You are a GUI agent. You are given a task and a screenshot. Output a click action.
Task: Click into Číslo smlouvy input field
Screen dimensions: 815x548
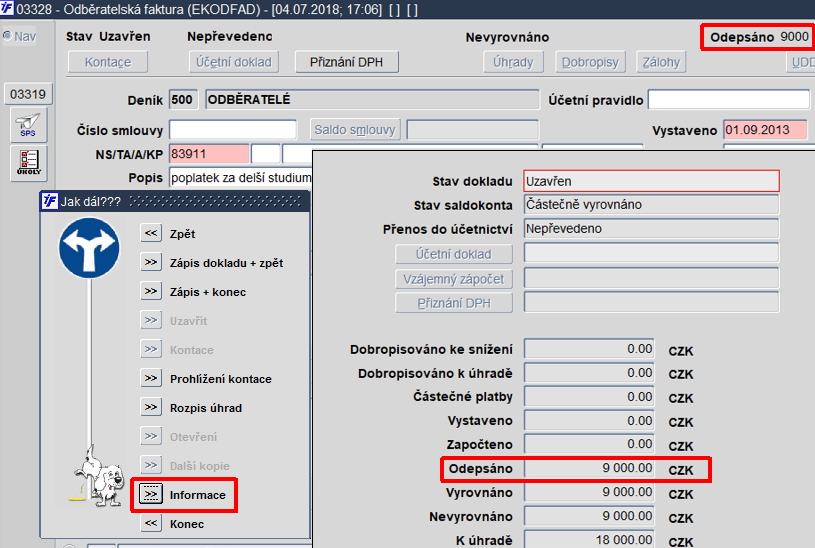(x=233, y=130)
